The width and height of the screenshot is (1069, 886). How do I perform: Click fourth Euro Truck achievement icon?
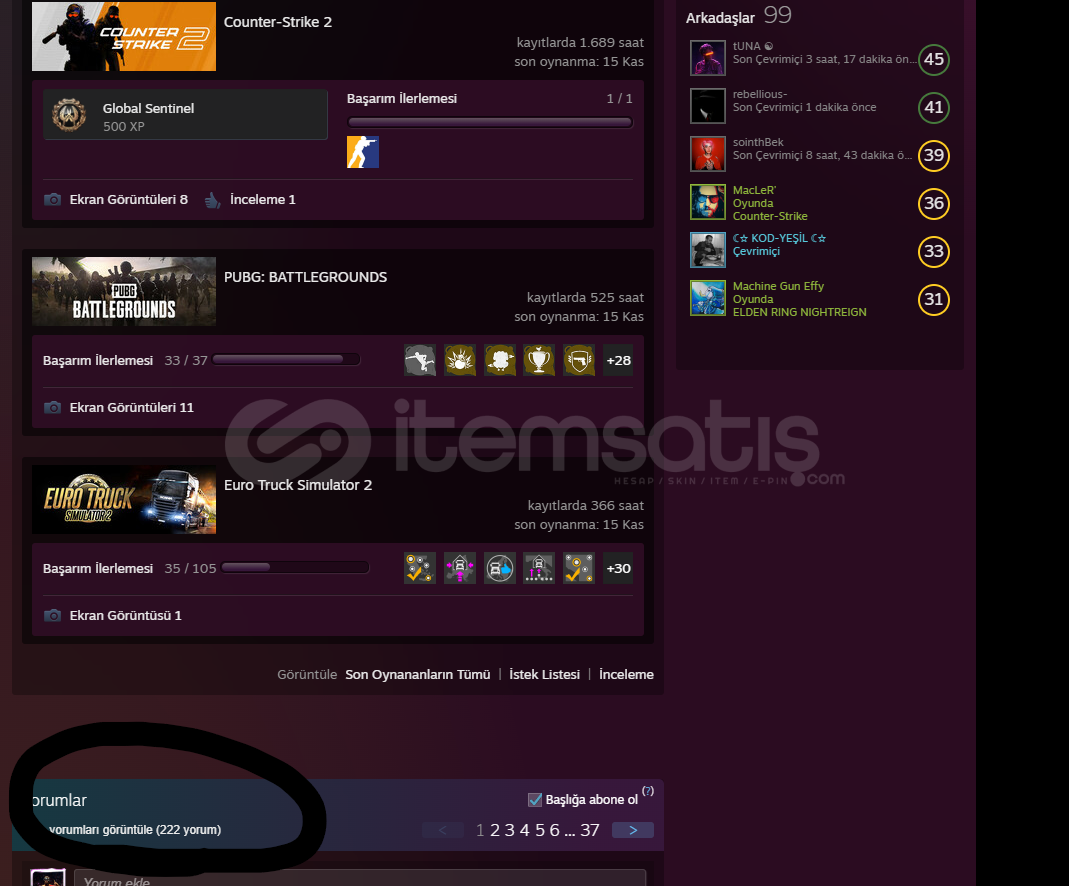tap(539, 568)
